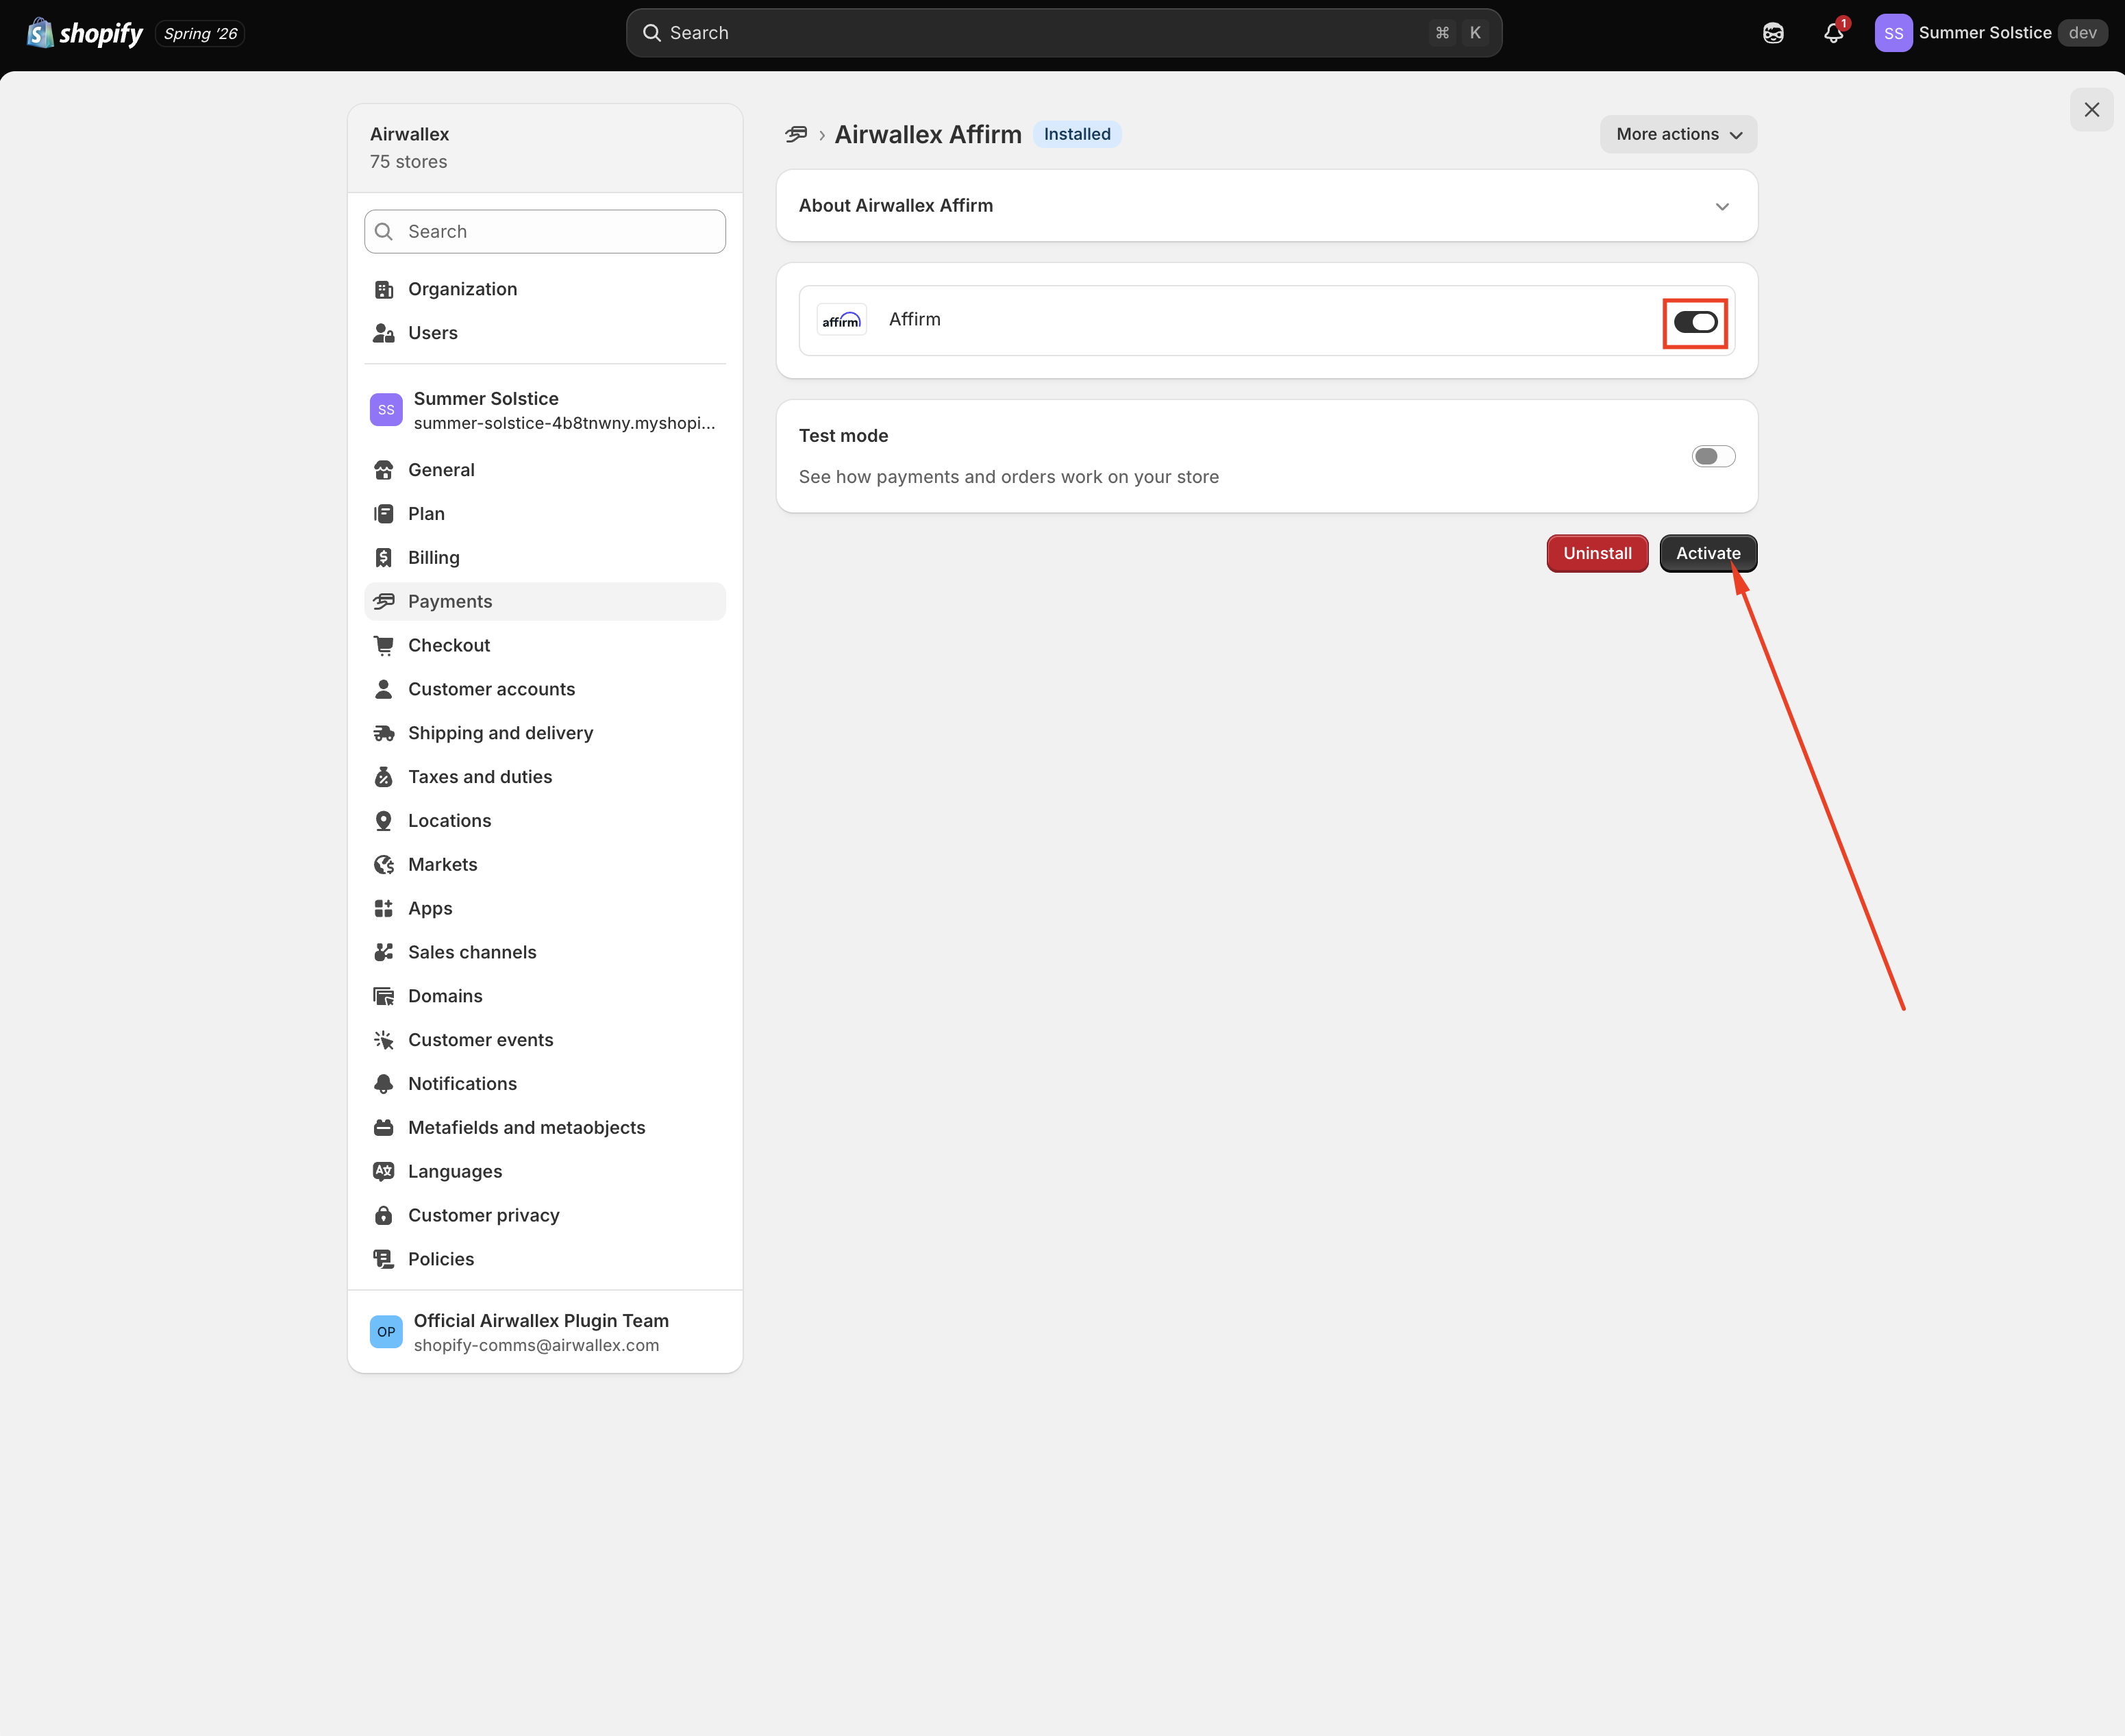Open the Summer Solstice account menu
The width and height of the screenshot is (2125, 1736).
1990,33
